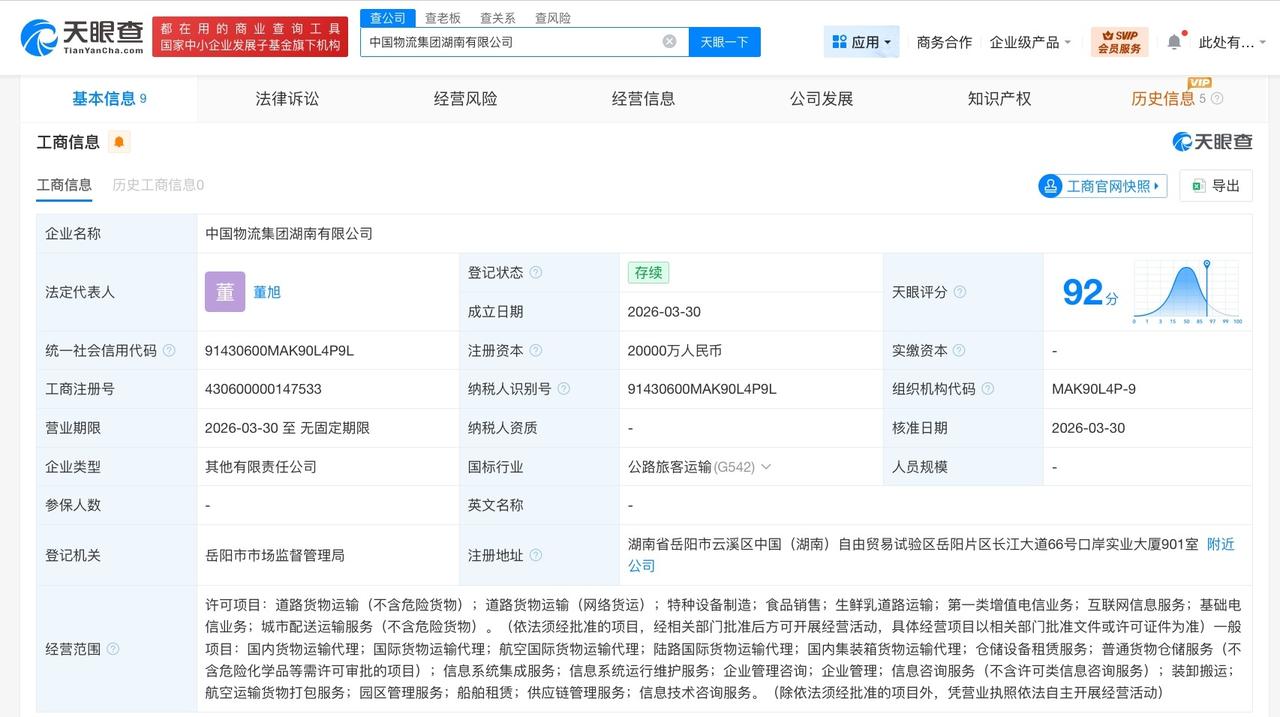Click the bell icon beside 工商信息 heading
The width and height of the screenshot is (1280, 717).
click(119, 142)
